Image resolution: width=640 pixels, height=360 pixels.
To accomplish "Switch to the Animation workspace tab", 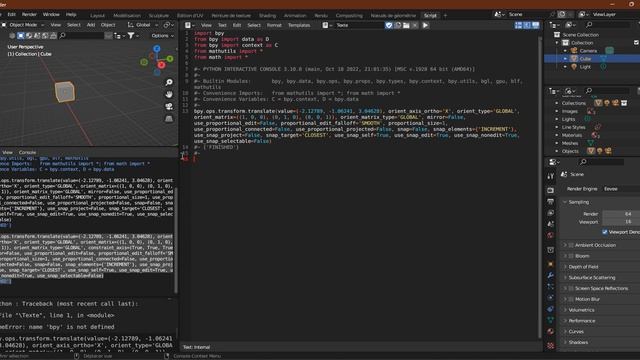I will tap(295, 16).
